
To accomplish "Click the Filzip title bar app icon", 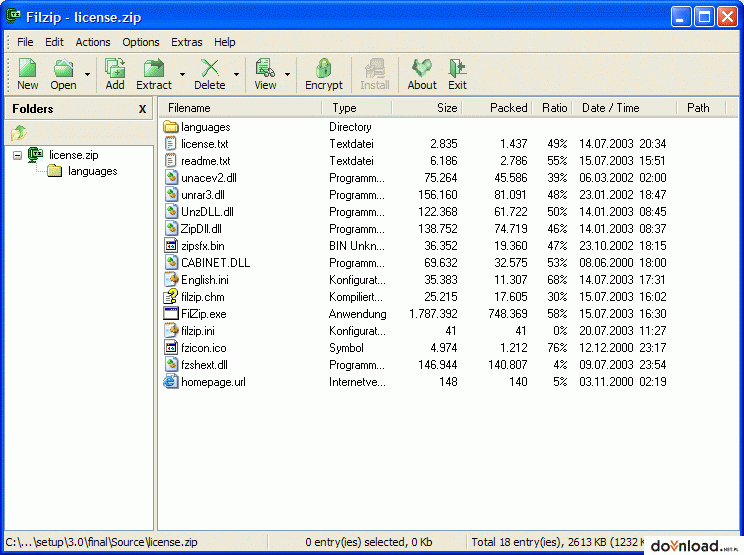I will (x=14, y=16).
